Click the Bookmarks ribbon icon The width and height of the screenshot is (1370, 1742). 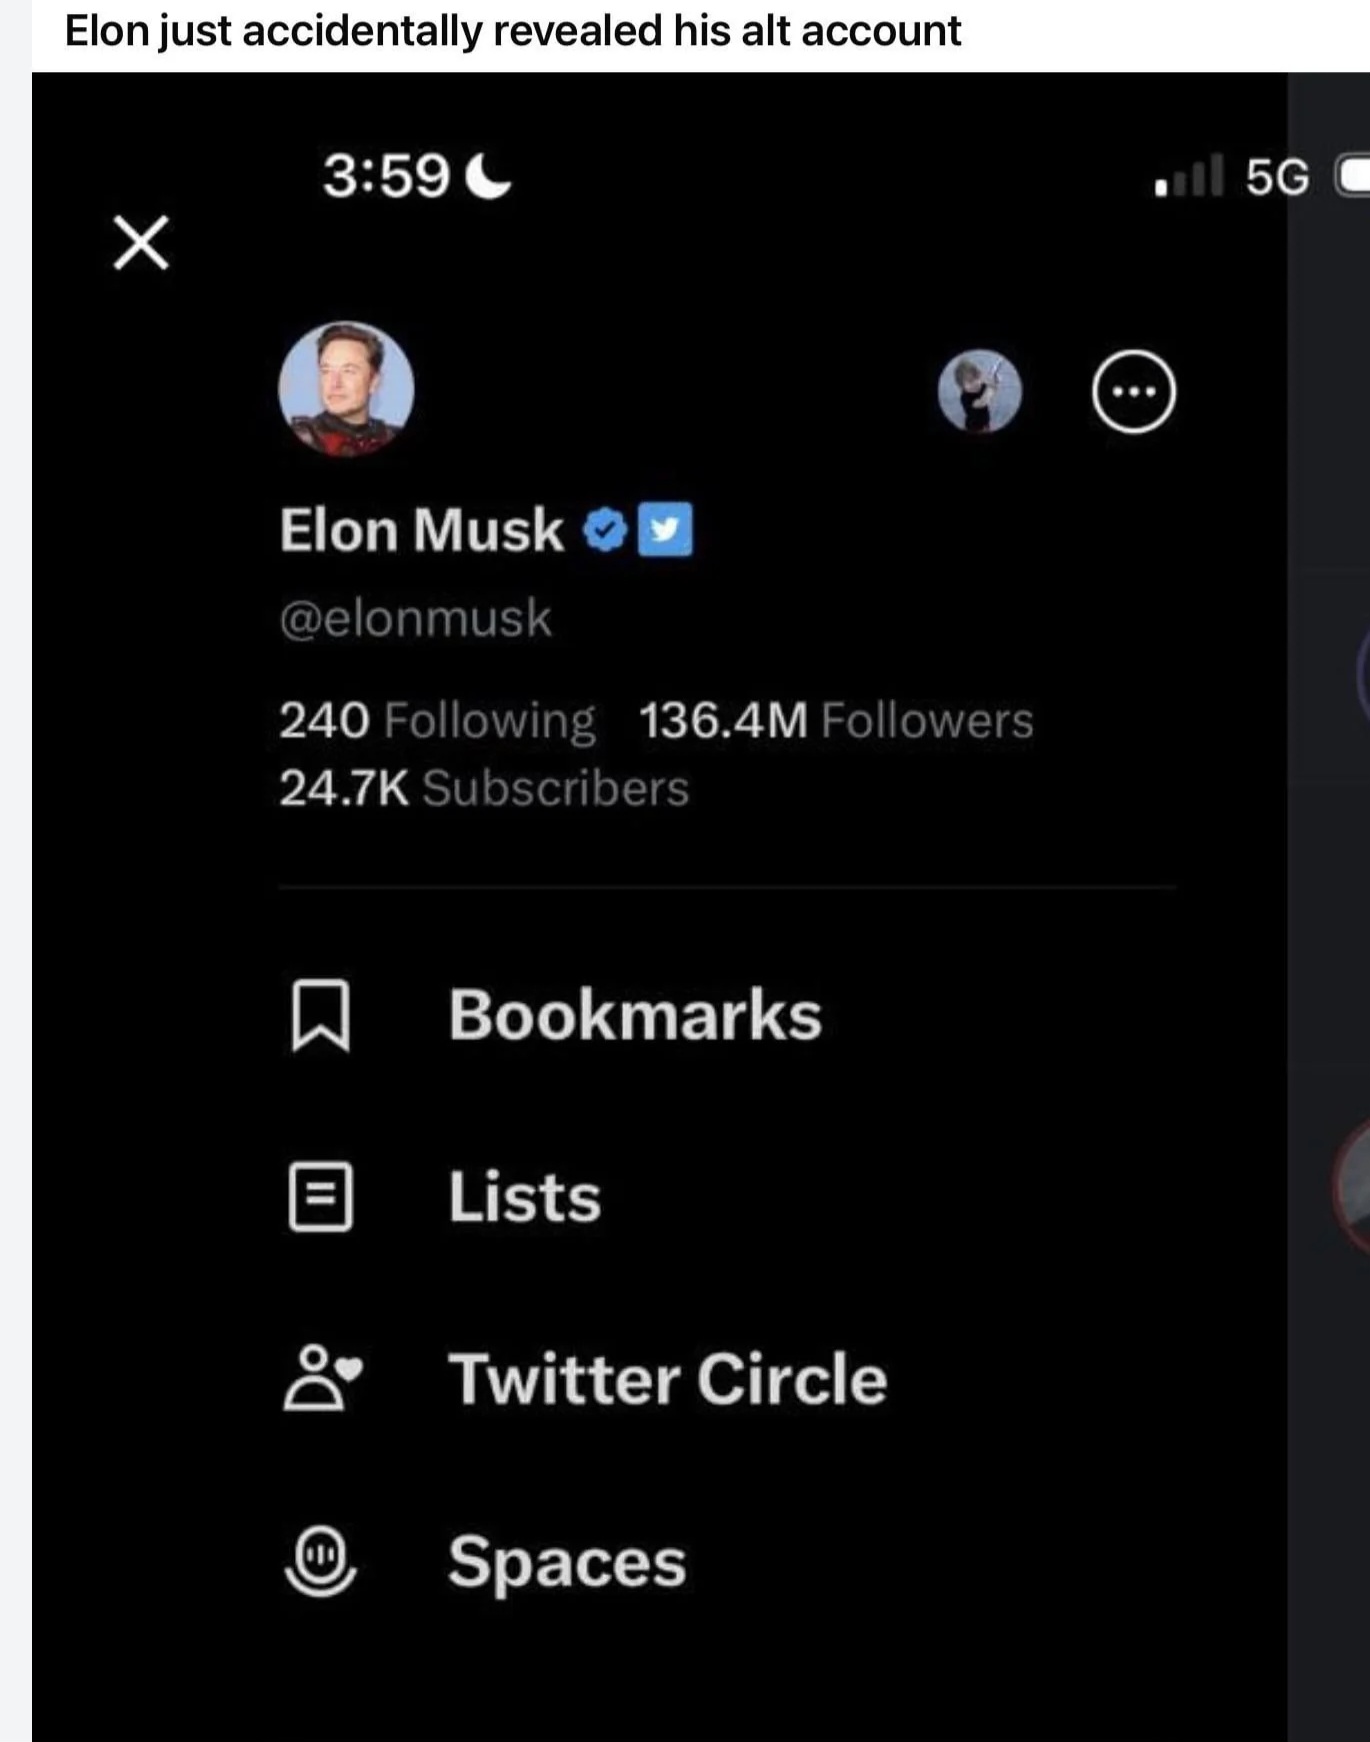[x=320, y=1015]
